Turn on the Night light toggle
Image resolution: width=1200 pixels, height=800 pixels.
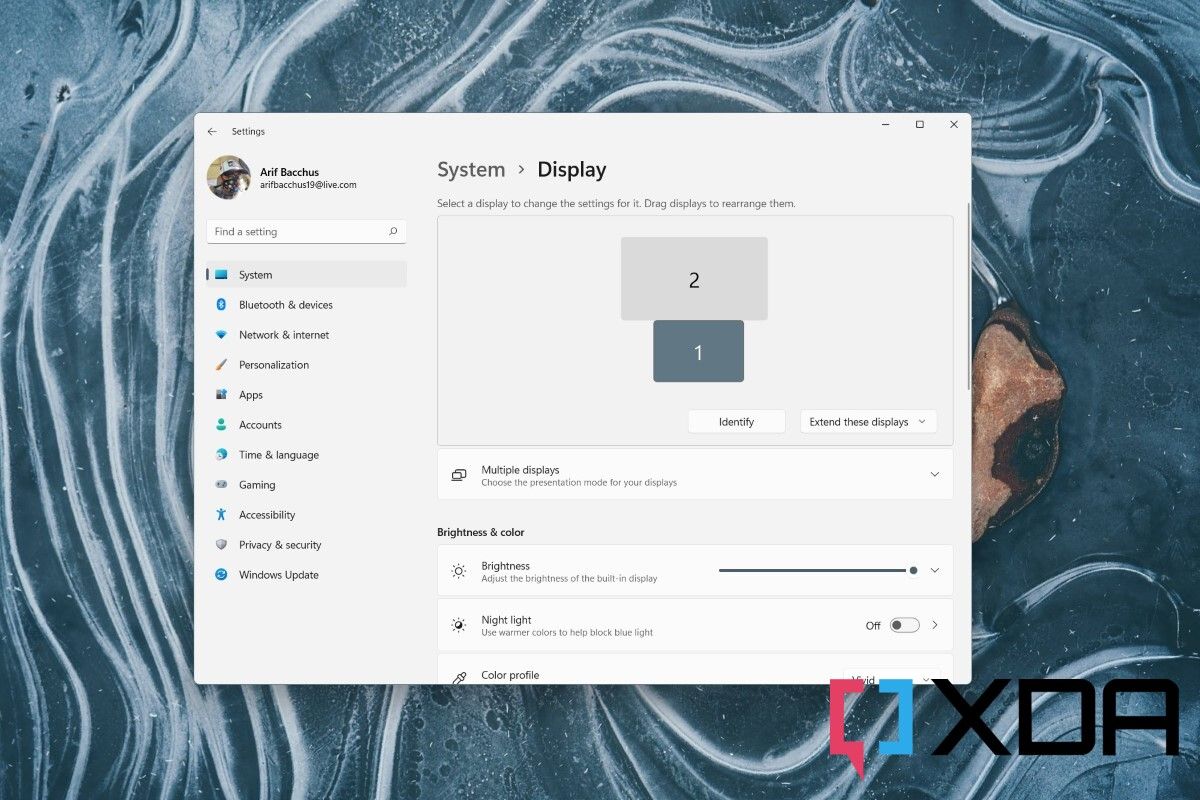[903, 624]
